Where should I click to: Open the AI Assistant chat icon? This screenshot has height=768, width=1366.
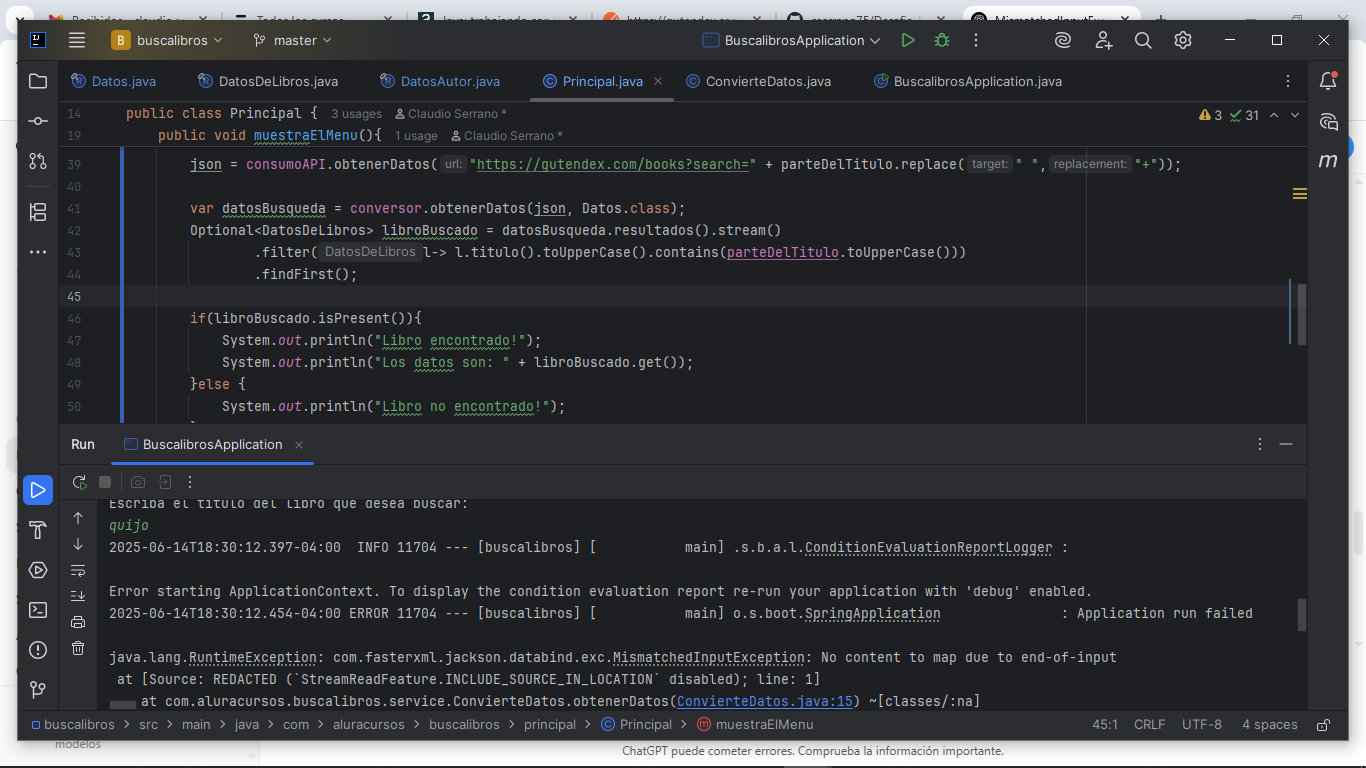click(x=1328, y=121)
